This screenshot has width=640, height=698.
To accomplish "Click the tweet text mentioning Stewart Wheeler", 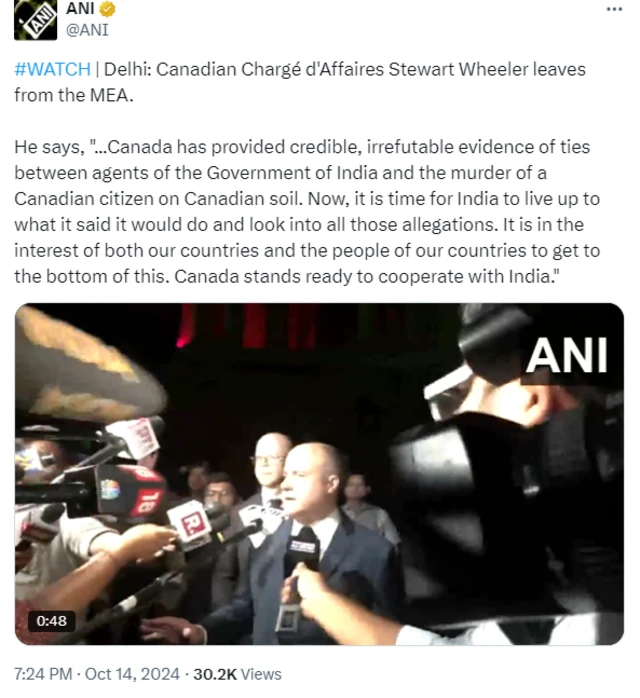I will click(300, 82).
